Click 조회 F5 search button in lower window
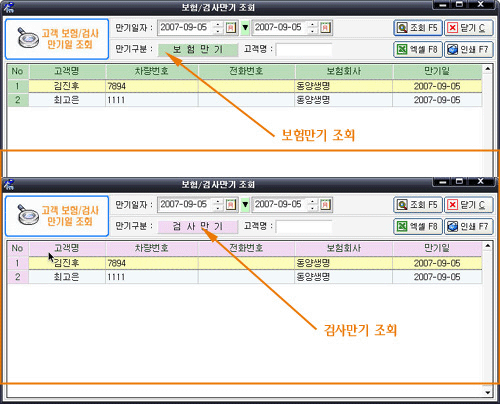The width and height of the screenshot is (500, 404). pos(418,205)
